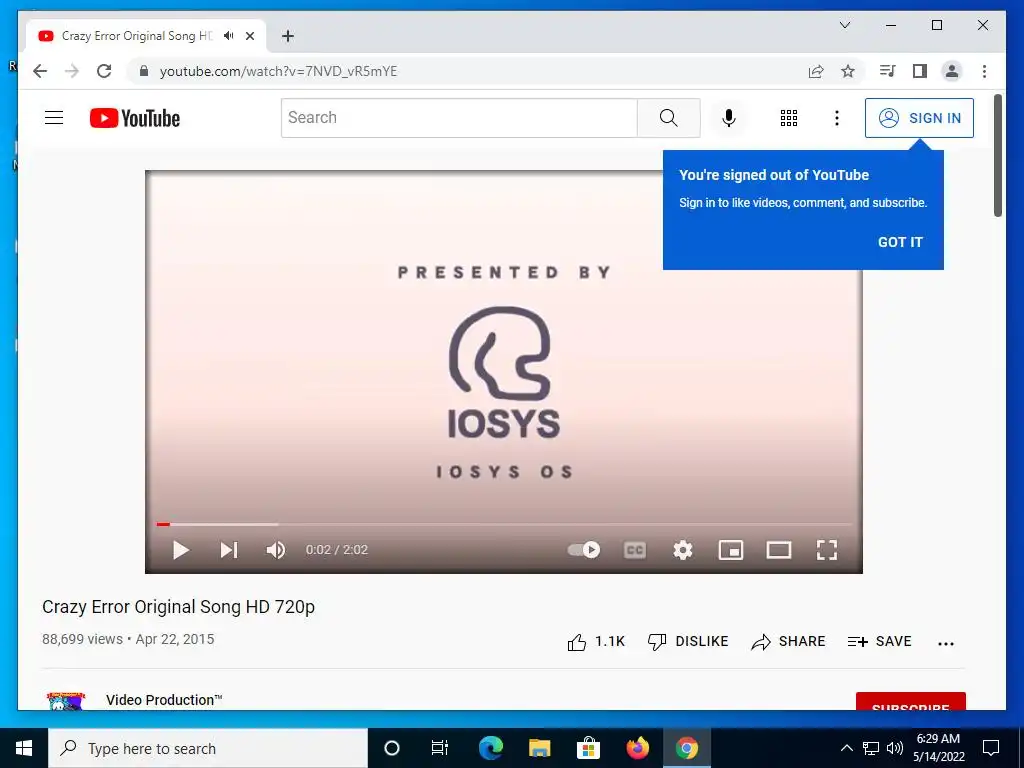Focus the YouTube search field
The image size is (1024, 768).
click(459, 118)
